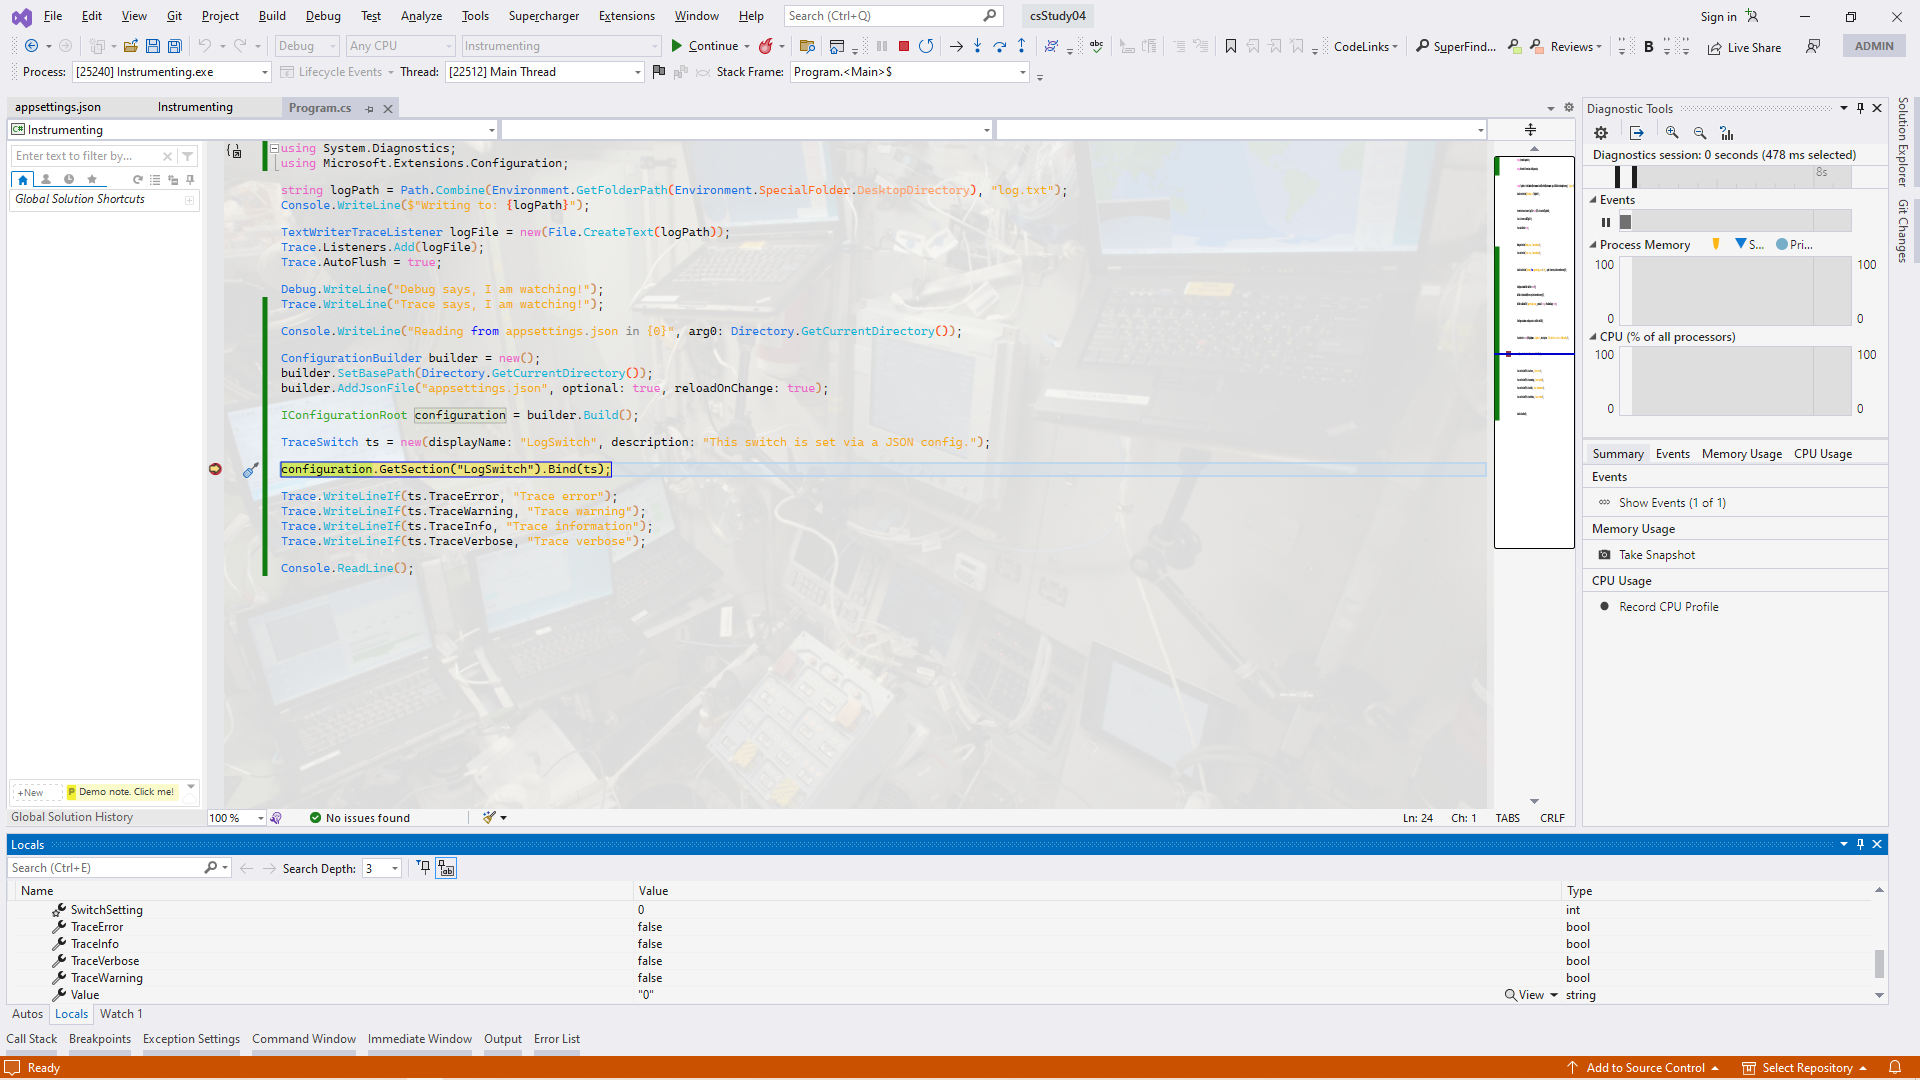Viewport: 1920px width, 1080px height.
Task: Switch to the Watch 1 tab
Action: click(121, 1014)
